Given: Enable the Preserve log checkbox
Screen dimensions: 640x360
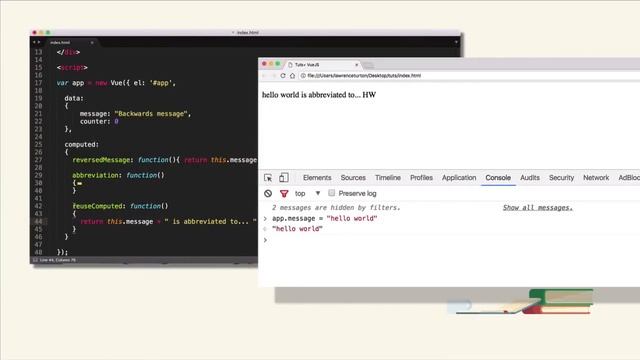Looking at the screenshot, I should point(331,193).
